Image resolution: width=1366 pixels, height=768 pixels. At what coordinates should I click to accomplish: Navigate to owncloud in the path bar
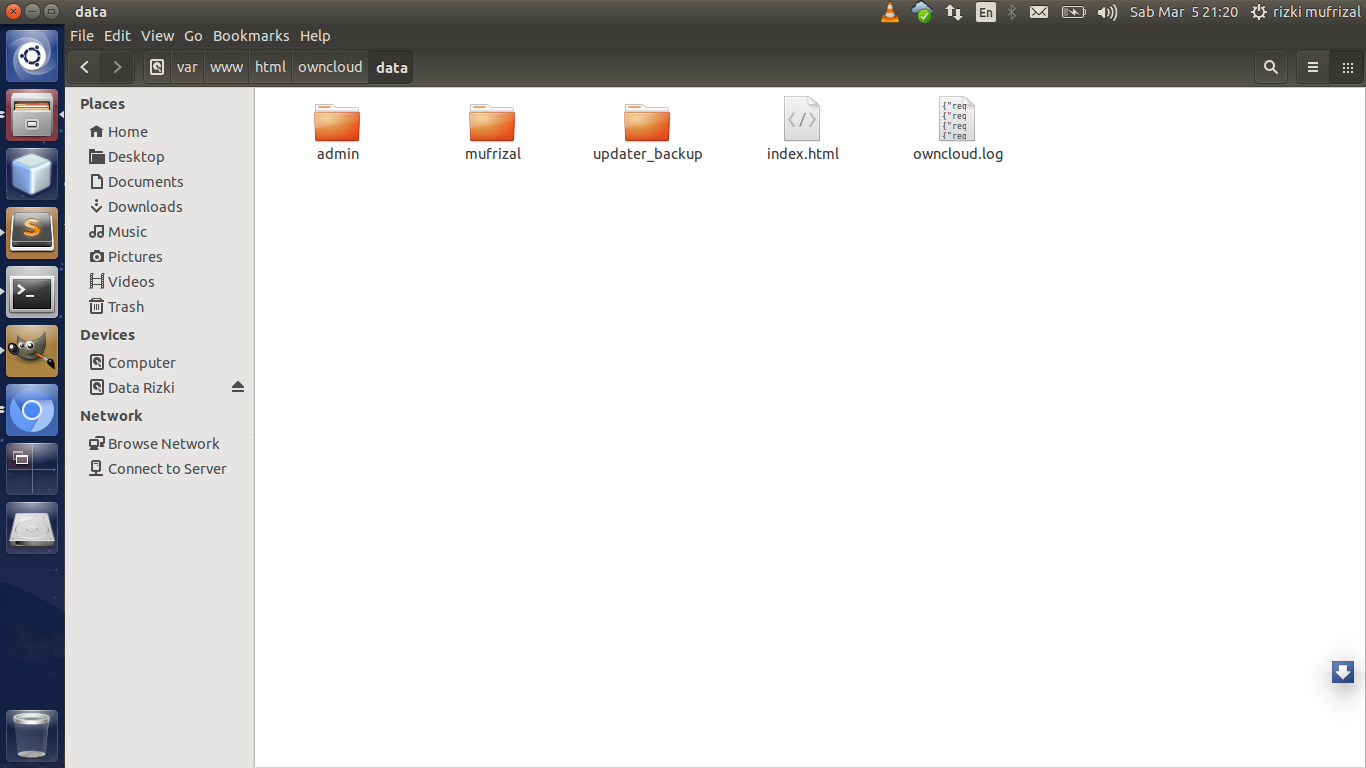(330, 67)
